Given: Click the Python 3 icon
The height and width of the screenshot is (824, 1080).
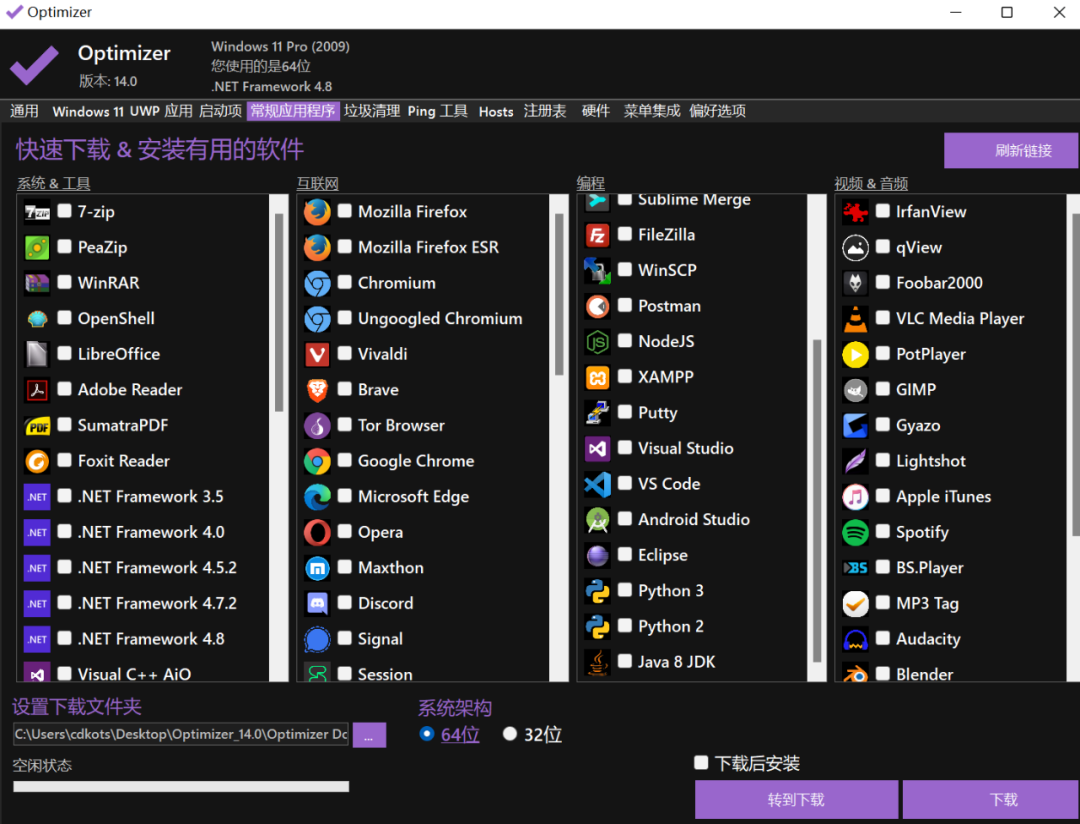Looking at the screenshot, I should (x=597, y=591).
